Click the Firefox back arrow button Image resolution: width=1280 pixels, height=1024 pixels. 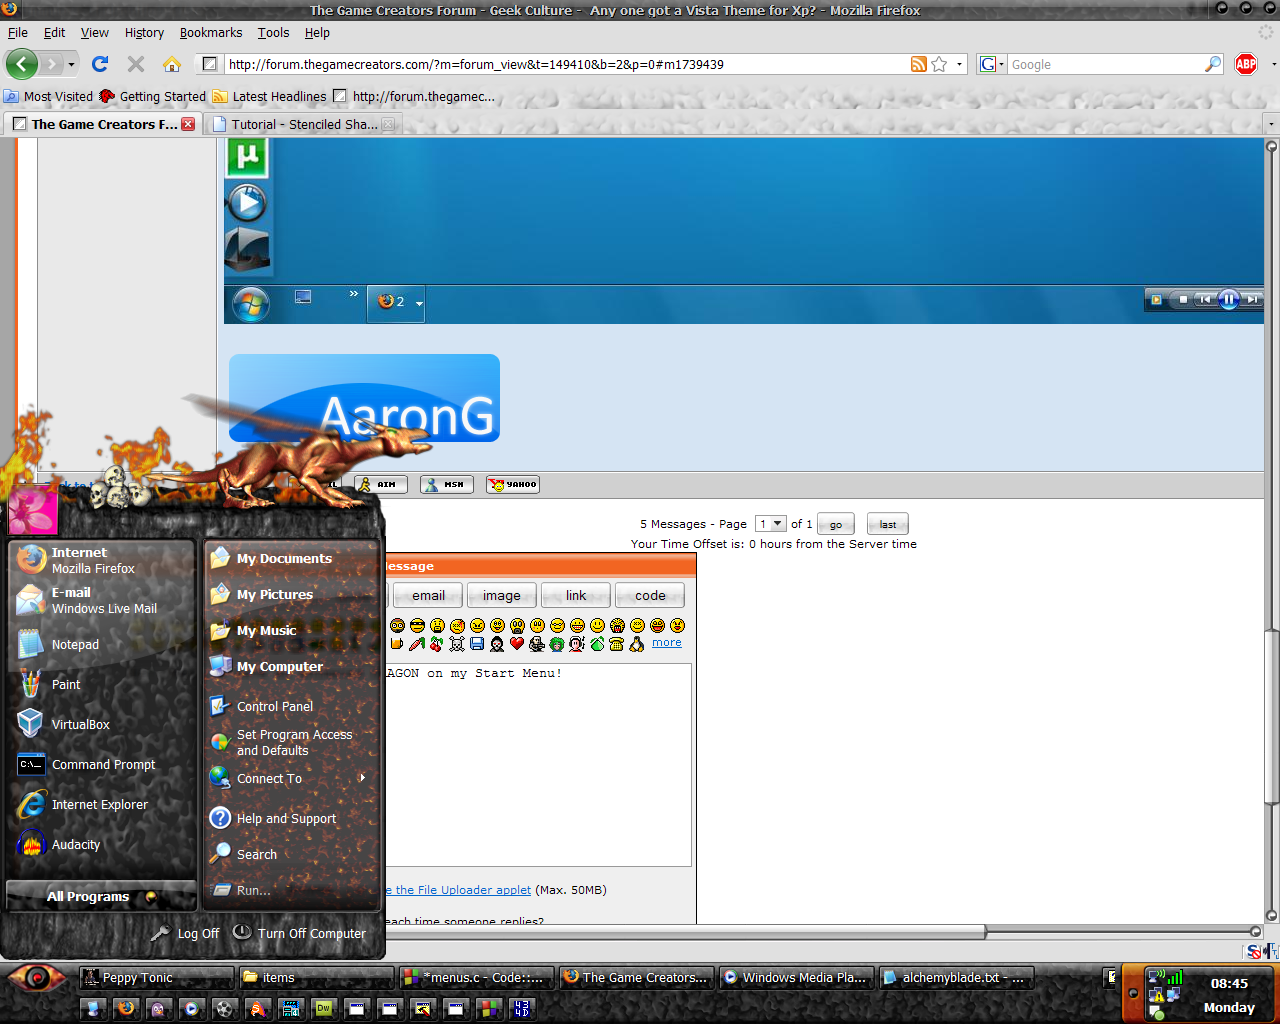(22, 64)
